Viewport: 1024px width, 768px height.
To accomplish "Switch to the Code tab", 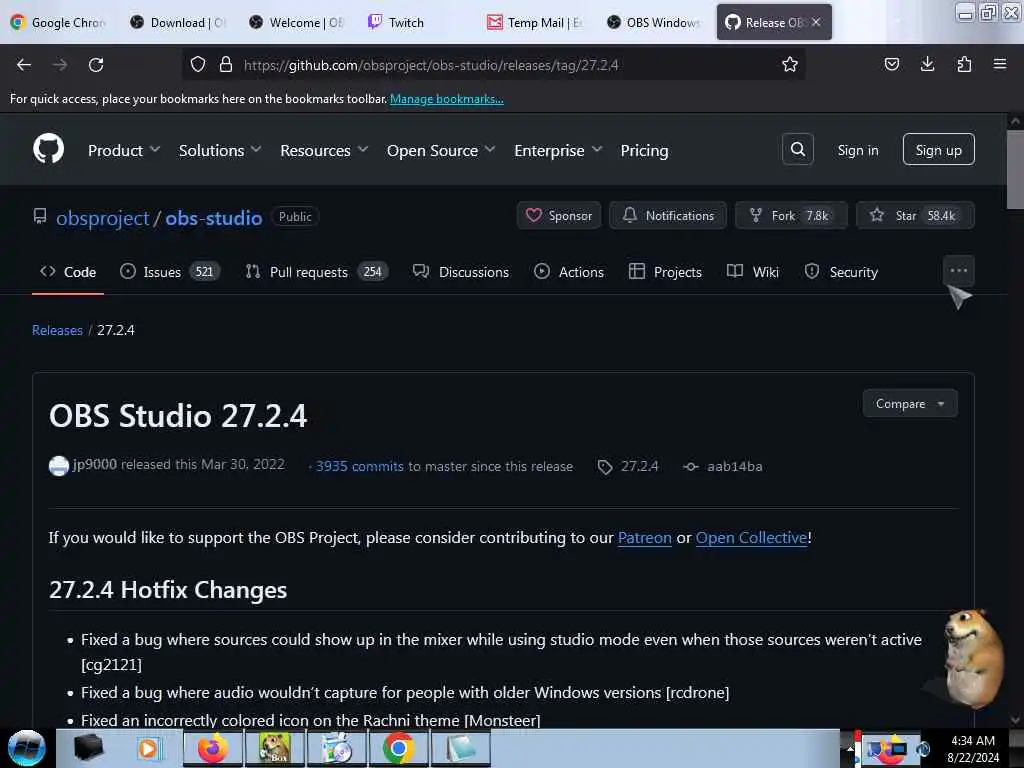I will tap(68, 272).
